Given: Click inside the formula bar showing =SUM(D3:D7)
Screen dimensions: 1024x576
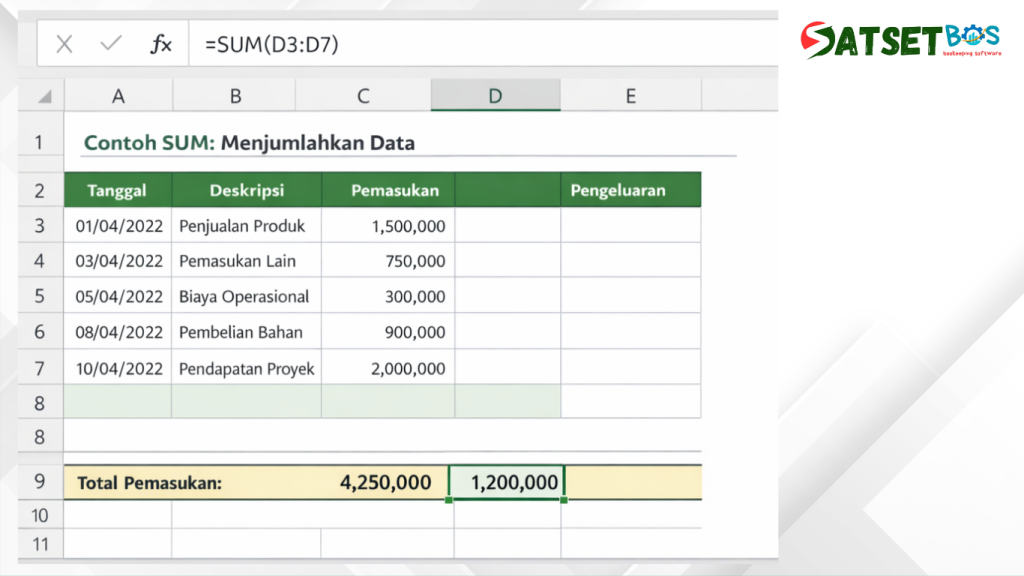Looking at the screenshot, I should (x=300, y=43).
